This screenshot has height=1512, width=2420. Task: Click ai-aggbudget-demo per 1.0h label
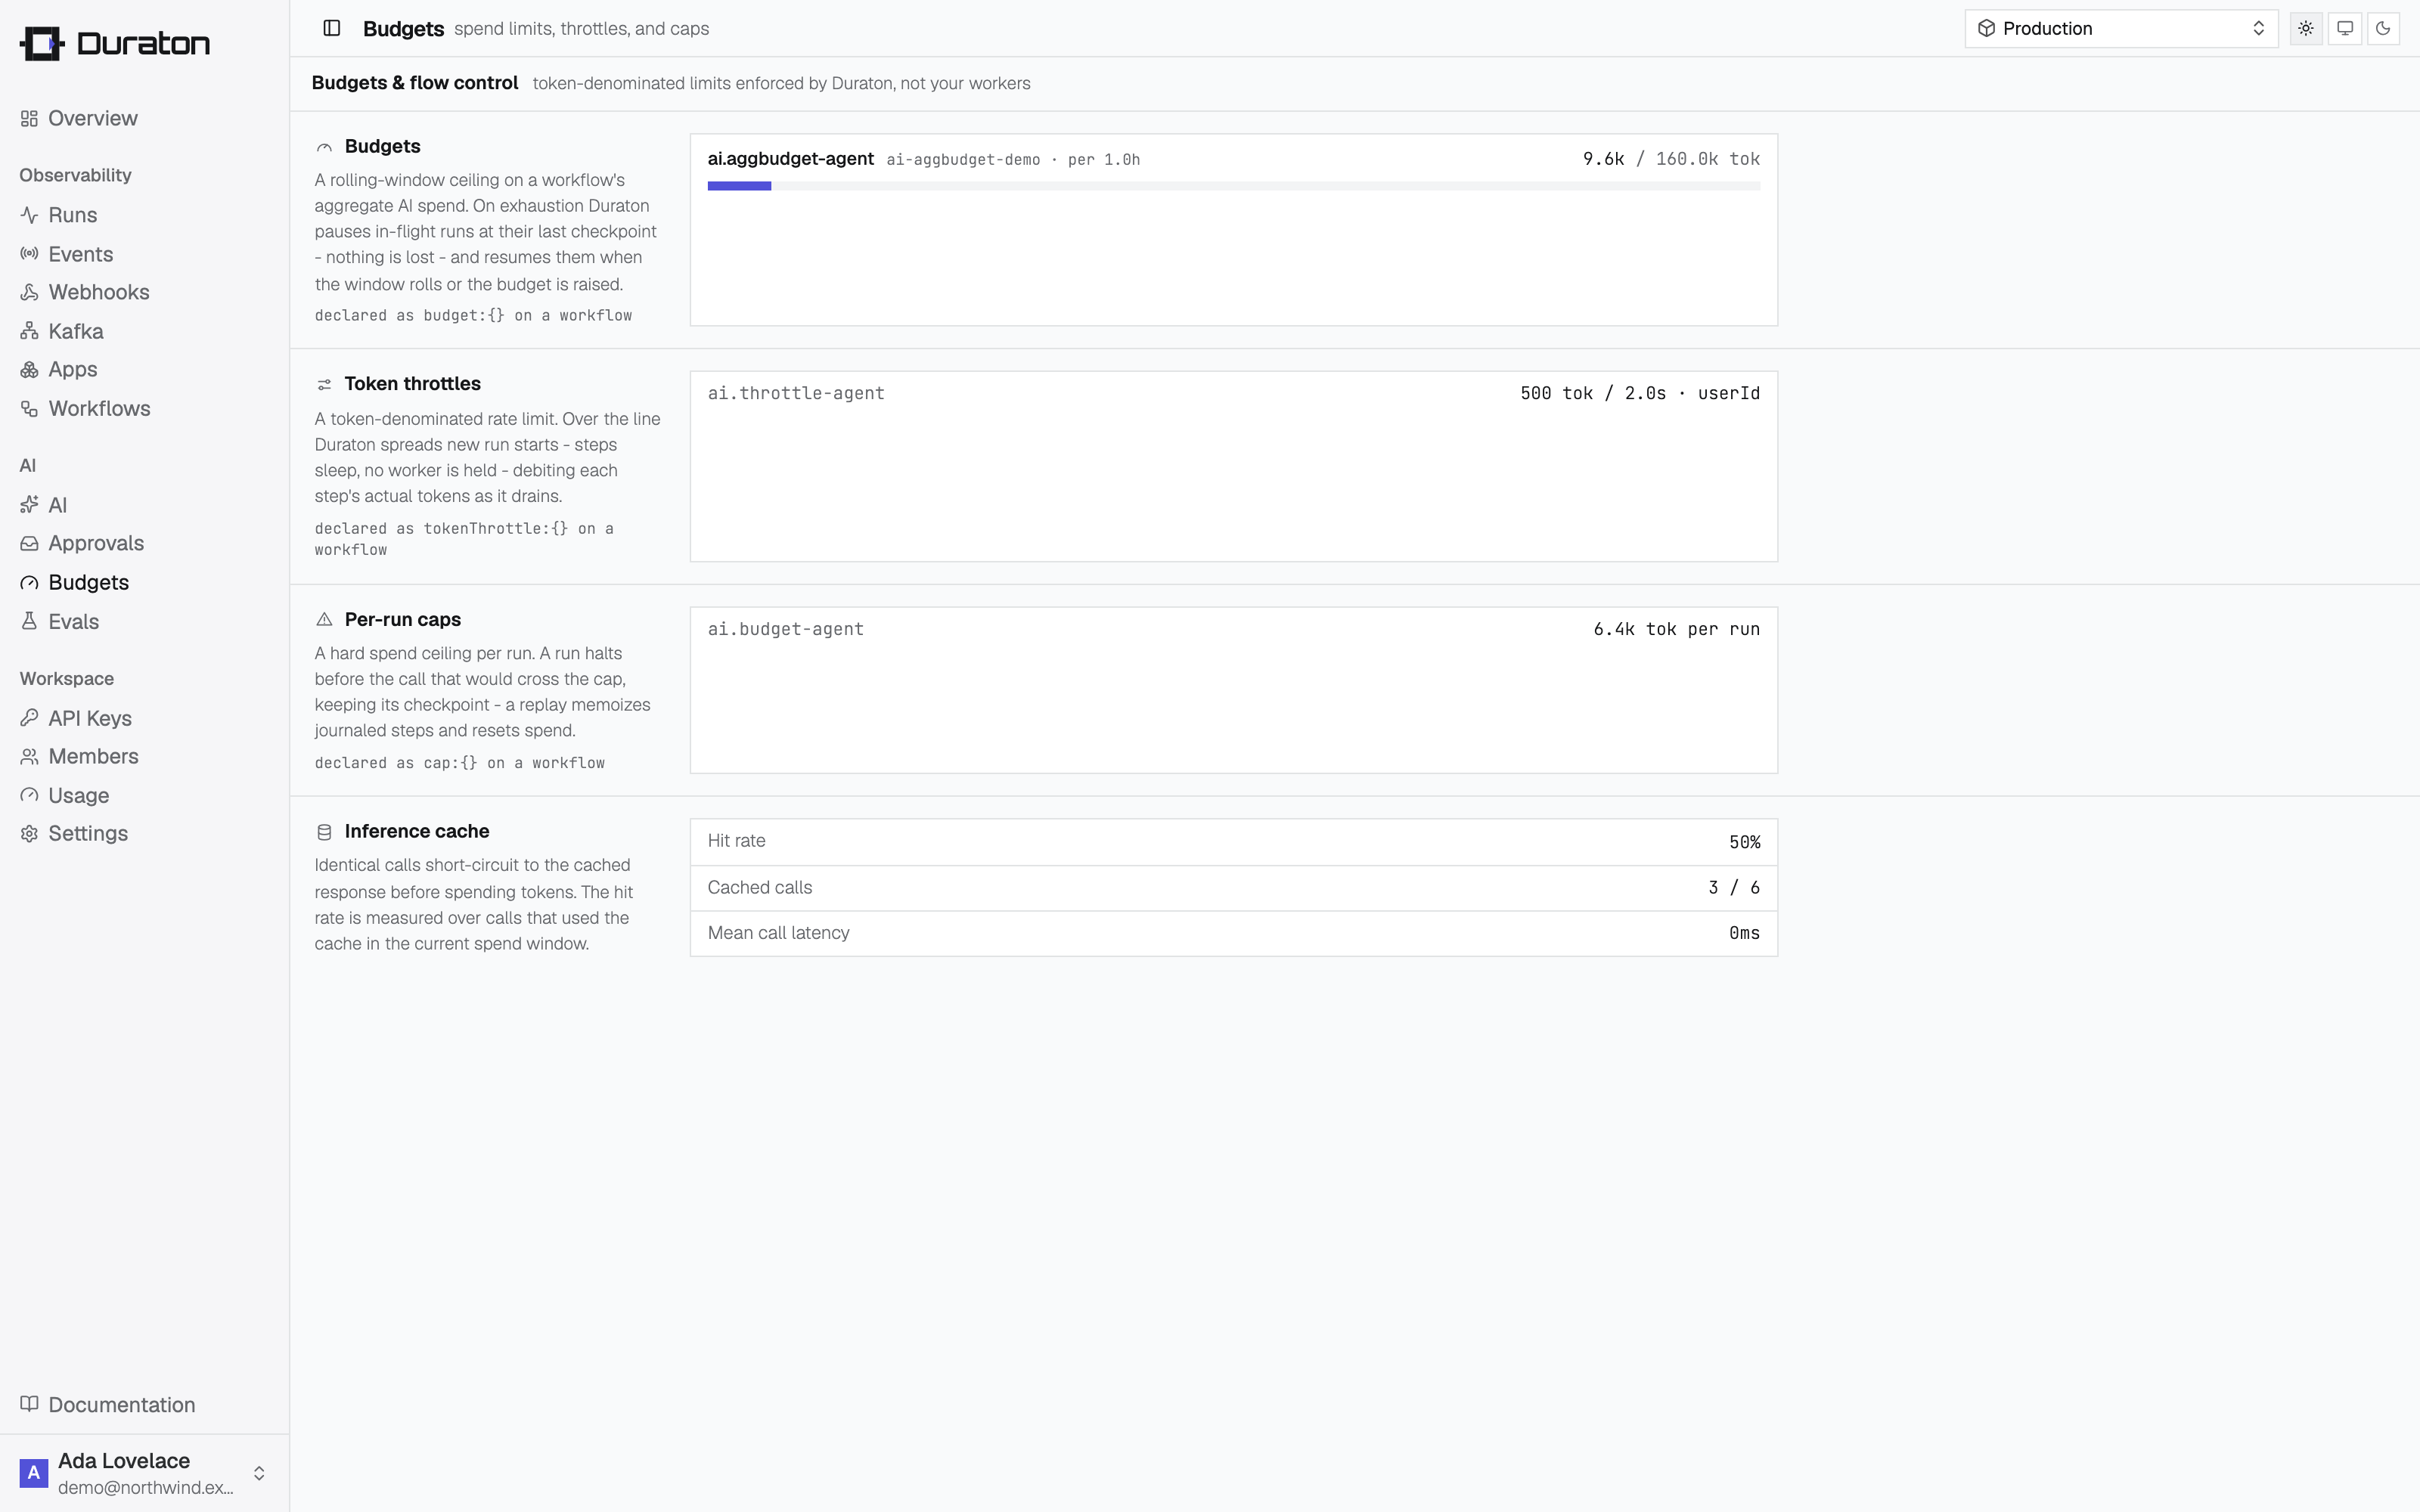click(x=1013, y=160)
